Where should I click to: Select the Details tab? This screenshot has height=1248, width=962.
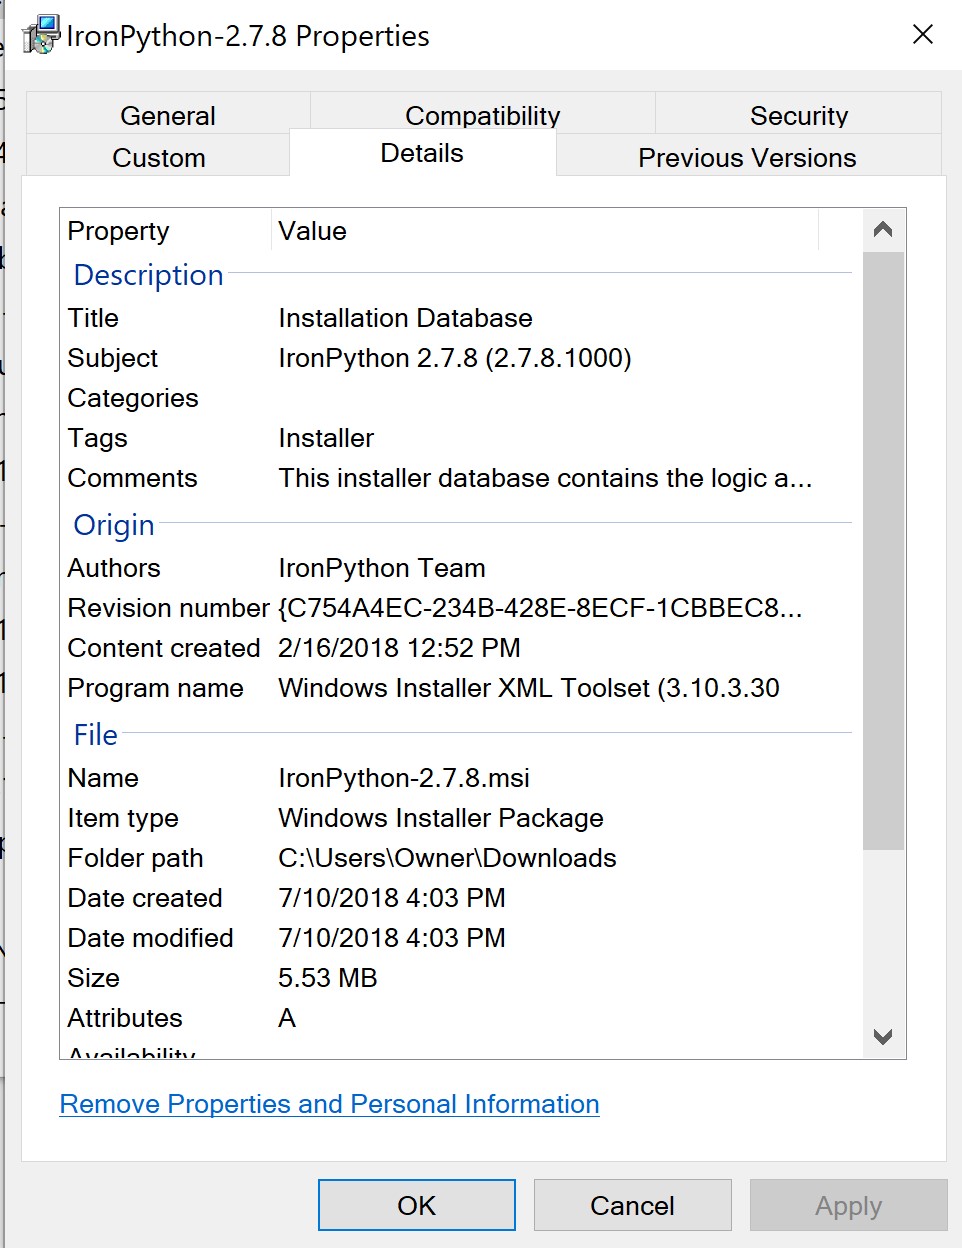pos(422,152)
